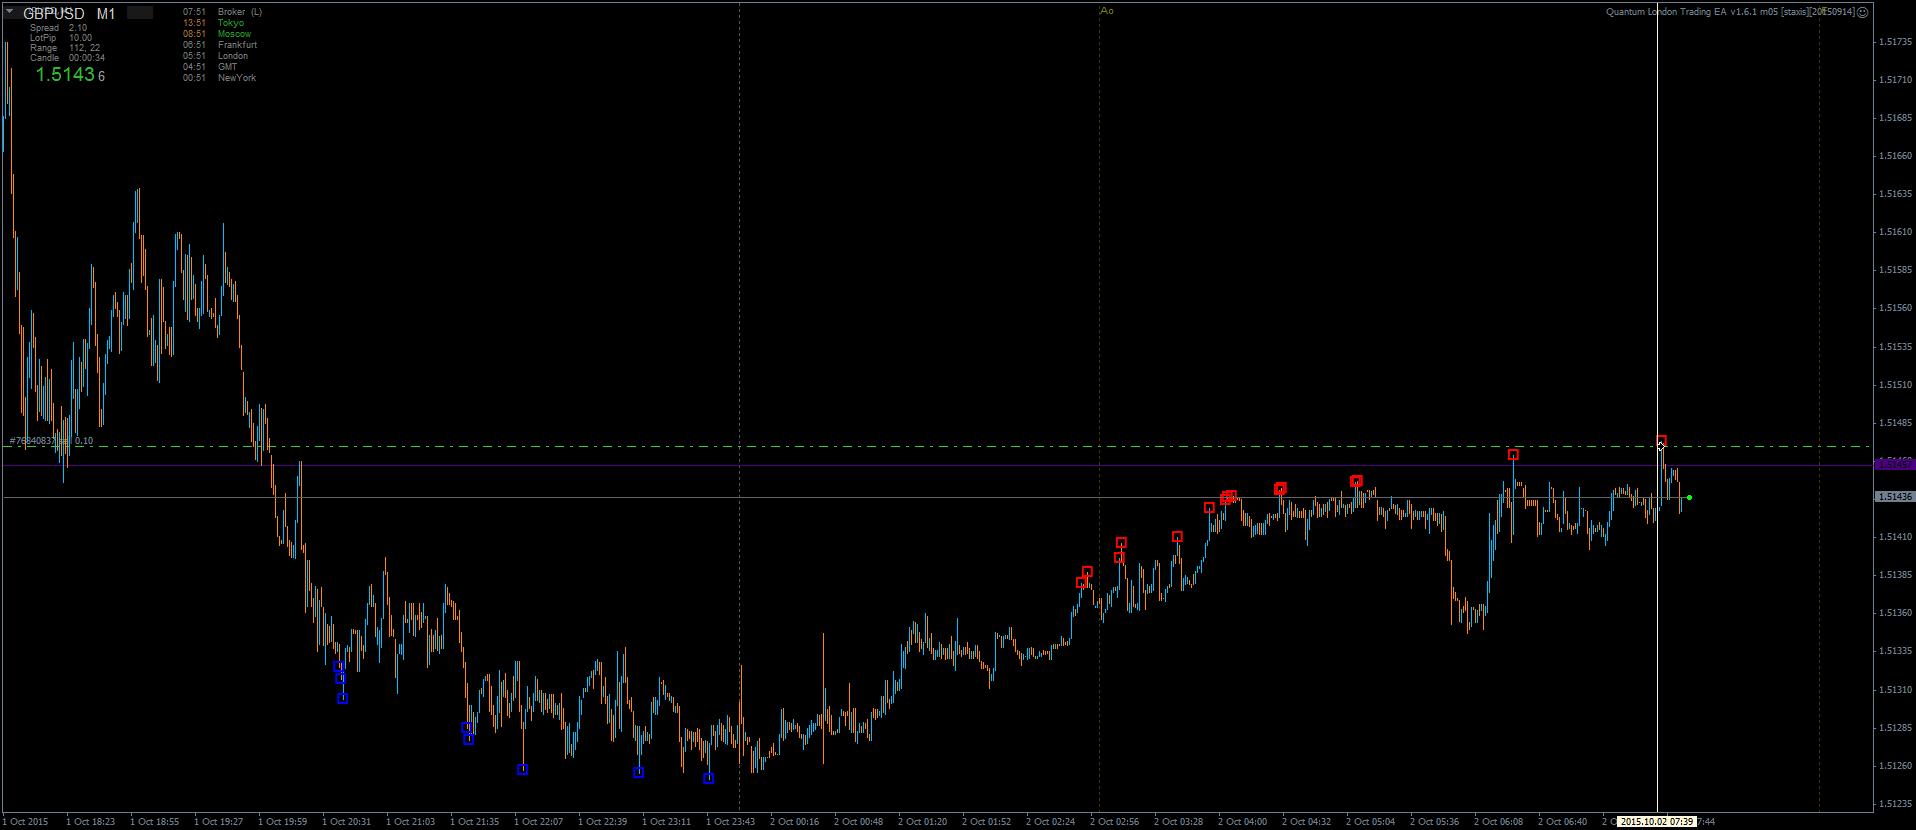
Task: Click the 1.51735 price scale label
Action: click(x=1895, y=42)
